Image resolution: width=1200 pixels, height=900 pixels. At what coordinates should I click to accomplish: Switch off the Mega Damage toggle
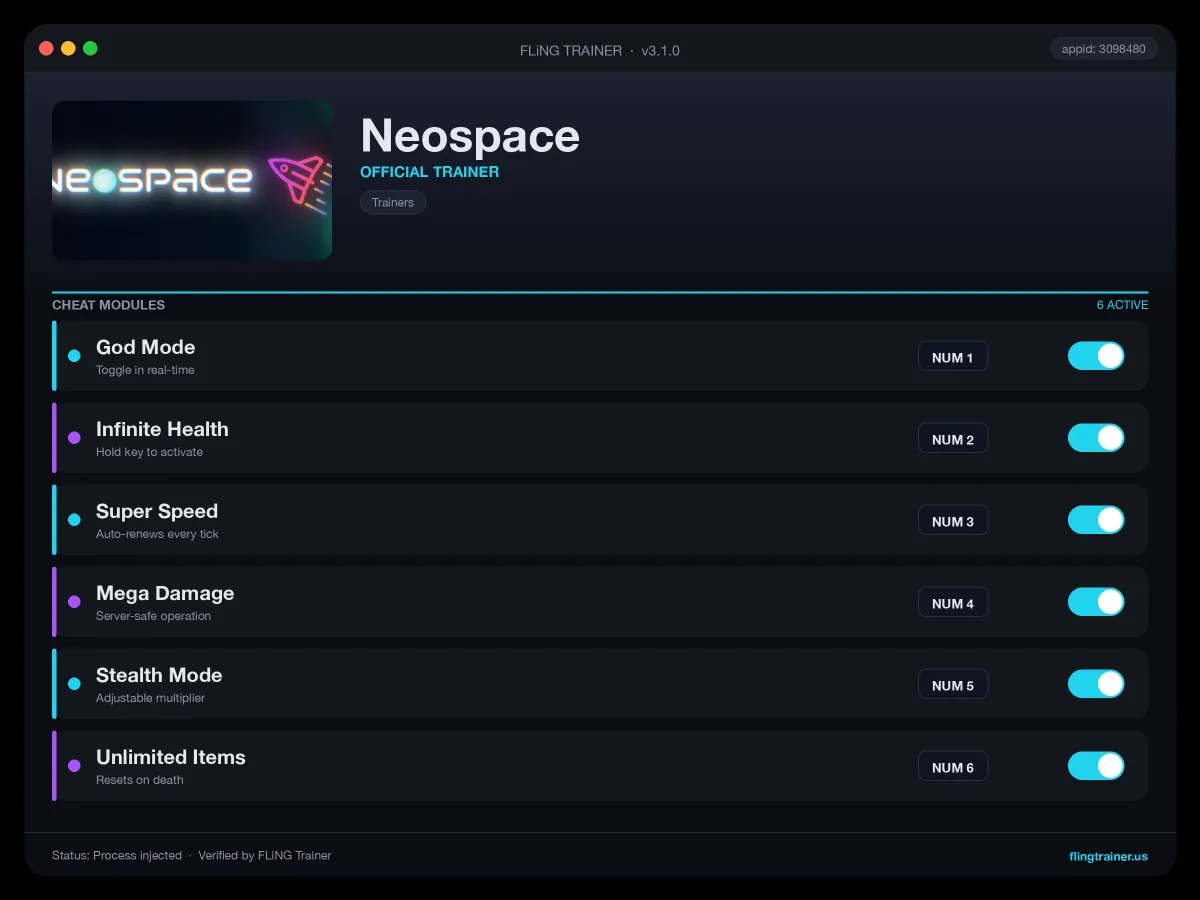[x=1096, y=602]
